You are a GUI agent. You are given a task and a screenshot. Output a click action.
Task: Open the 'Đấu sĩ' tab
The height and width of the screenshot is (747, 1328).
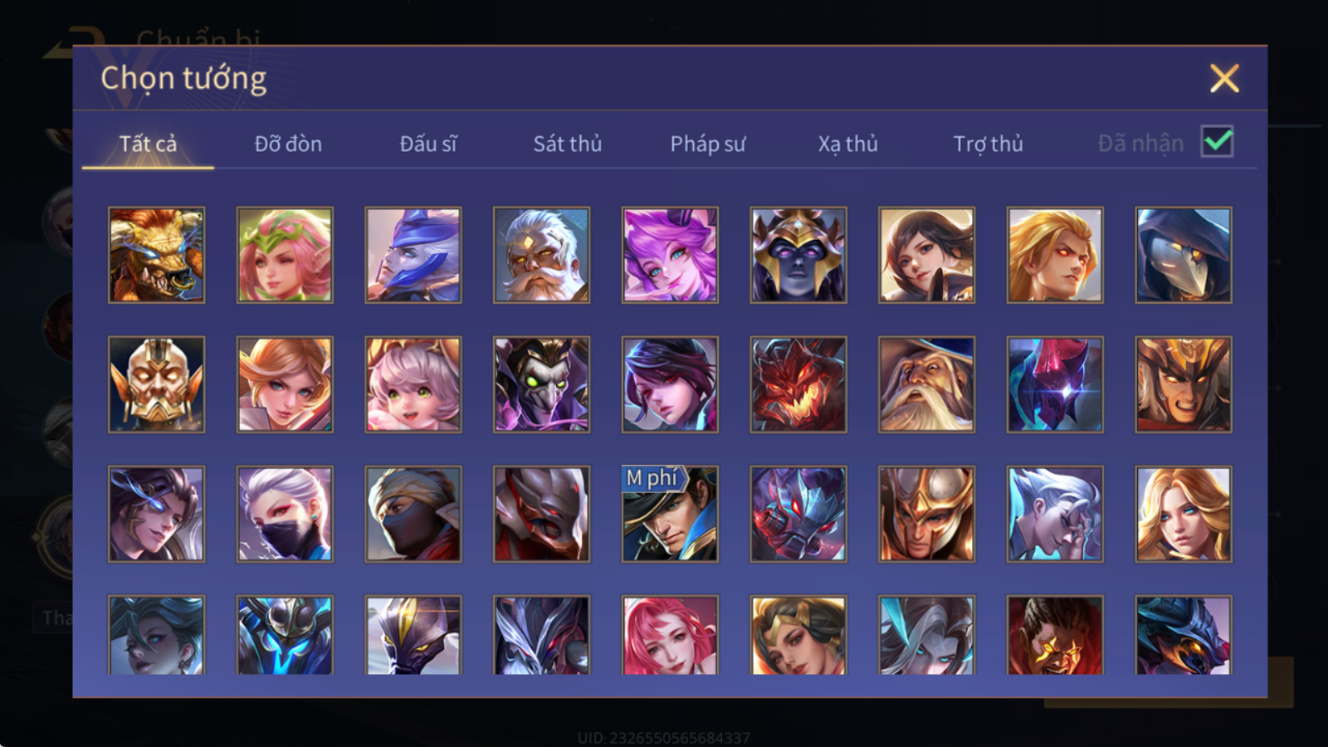[x=428, y=144]
